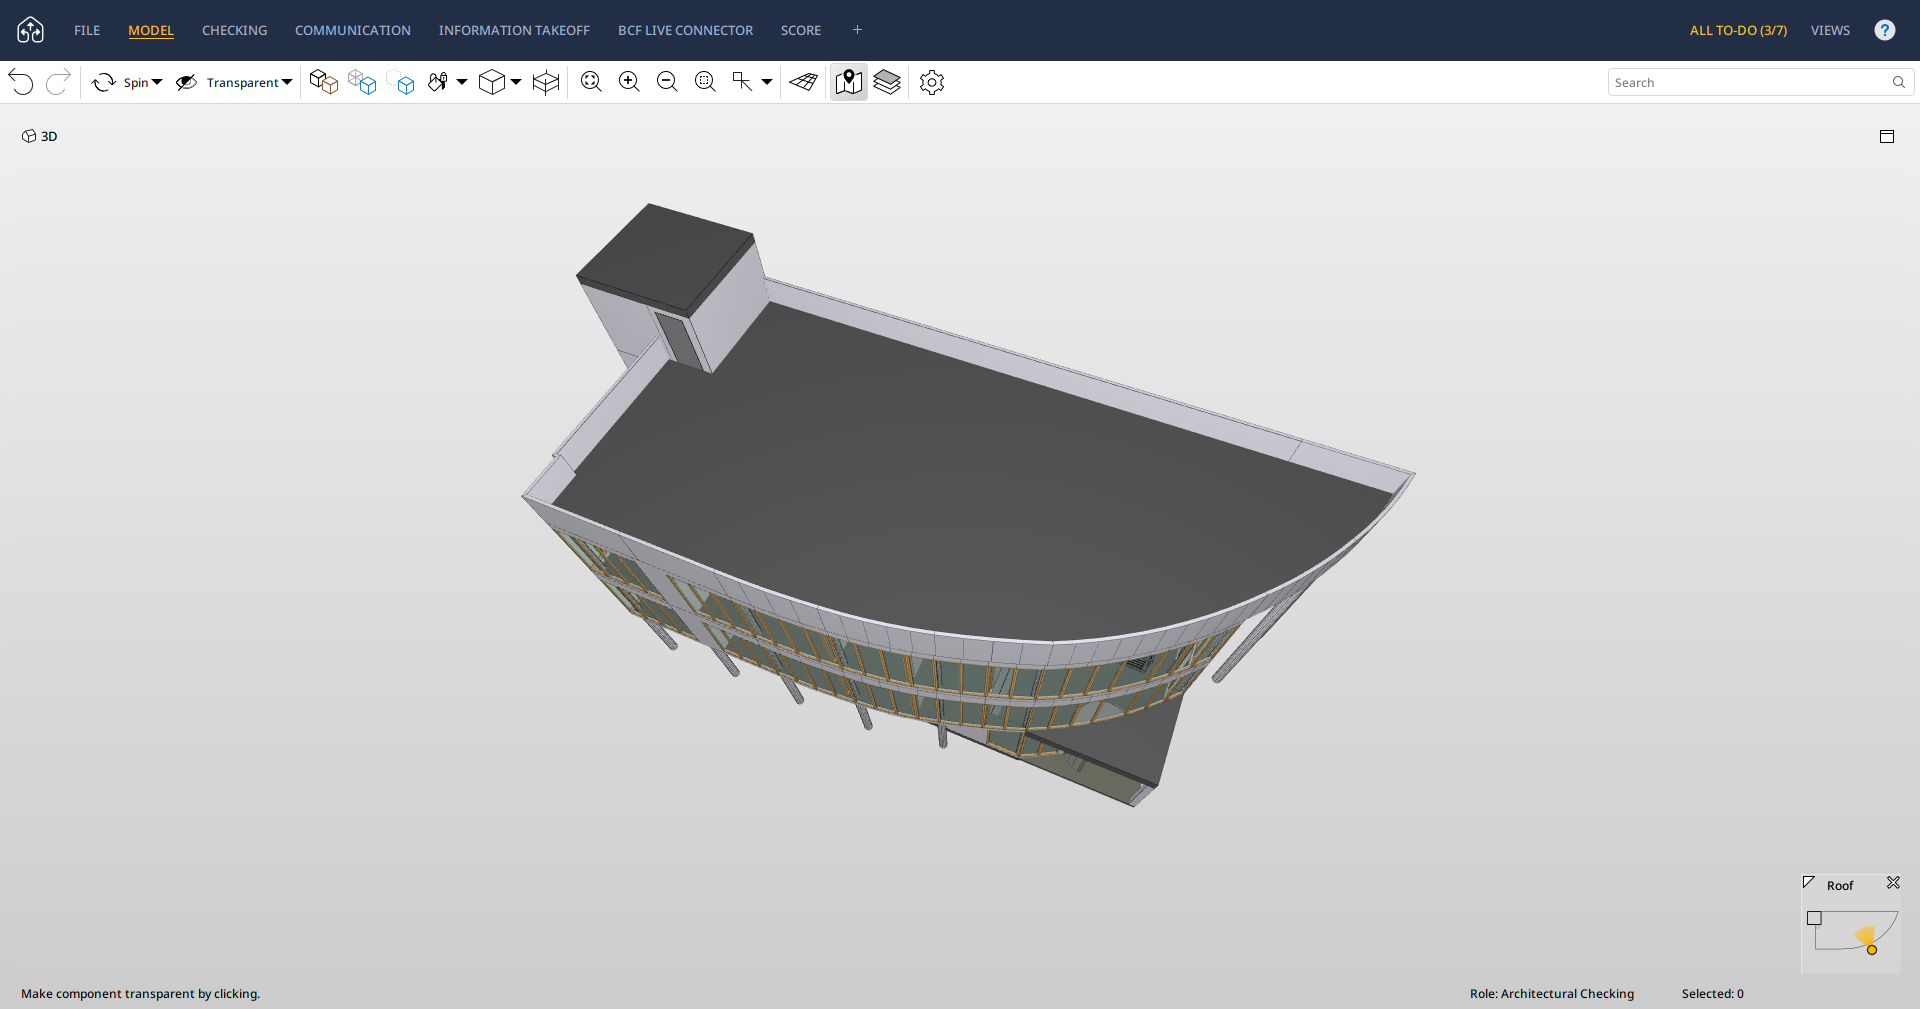Open the Transparent mode dropdown arrow
The image size is (1920, 1009).
click(287, 82)
